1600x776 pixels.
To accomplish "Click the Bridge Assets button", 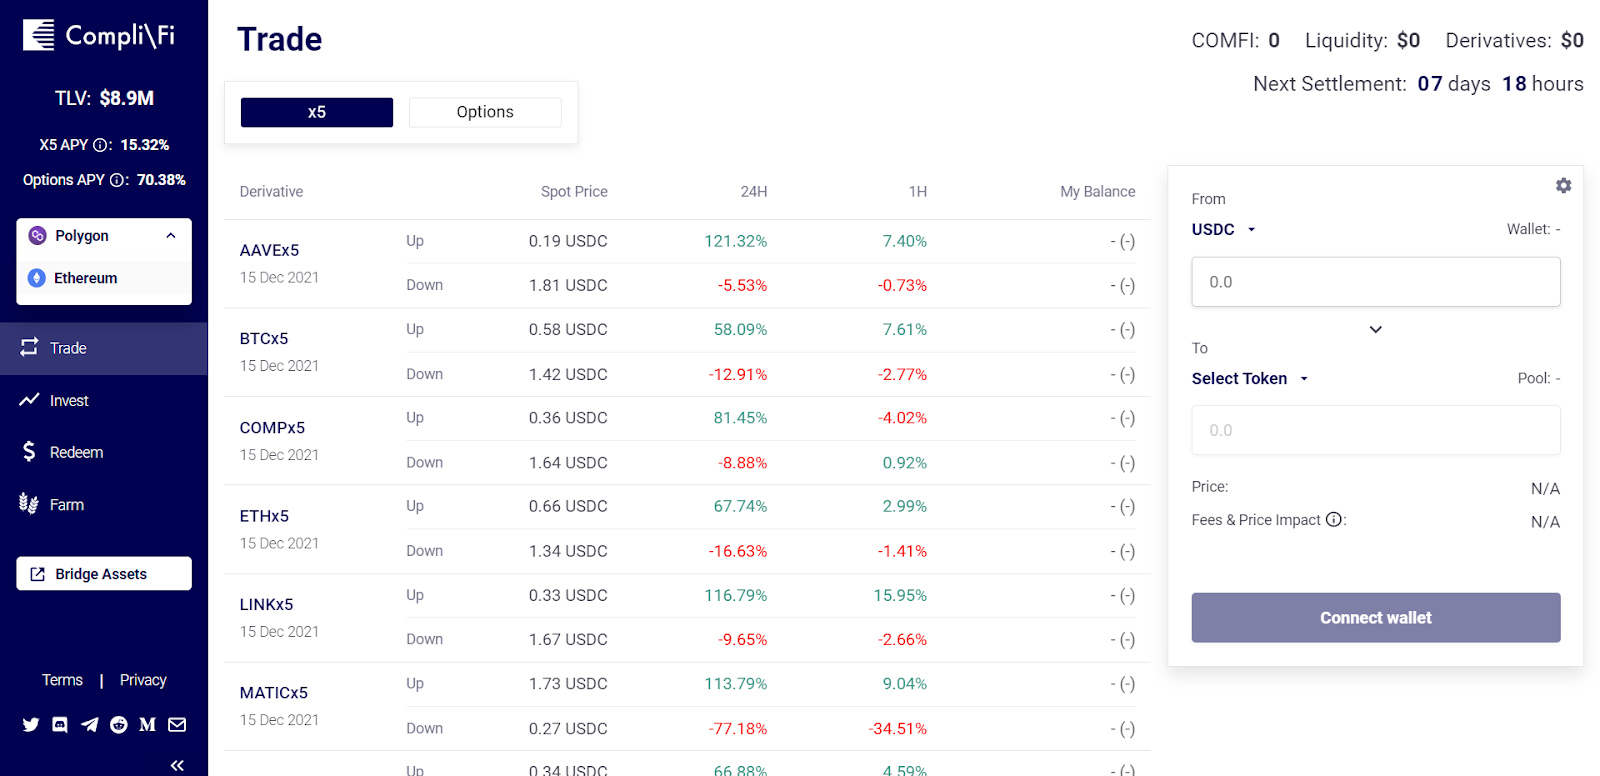I will 104,574.
